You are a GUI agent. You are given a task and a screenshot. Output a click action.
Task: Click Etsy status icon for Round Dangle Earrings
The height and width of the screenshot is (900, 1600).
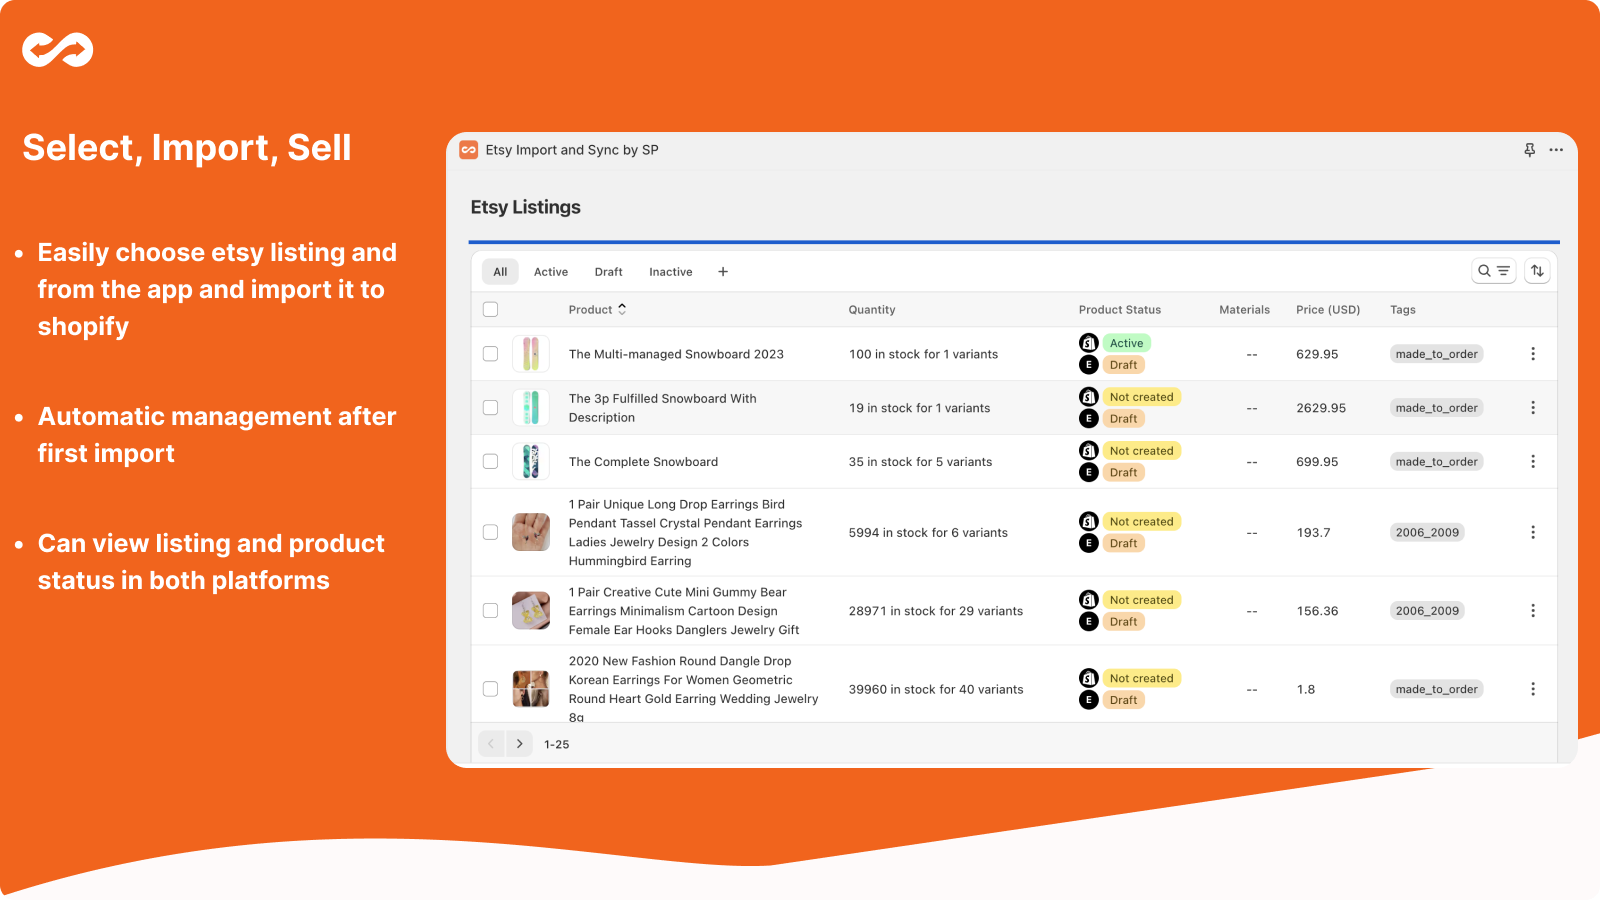pos(1089,700)
